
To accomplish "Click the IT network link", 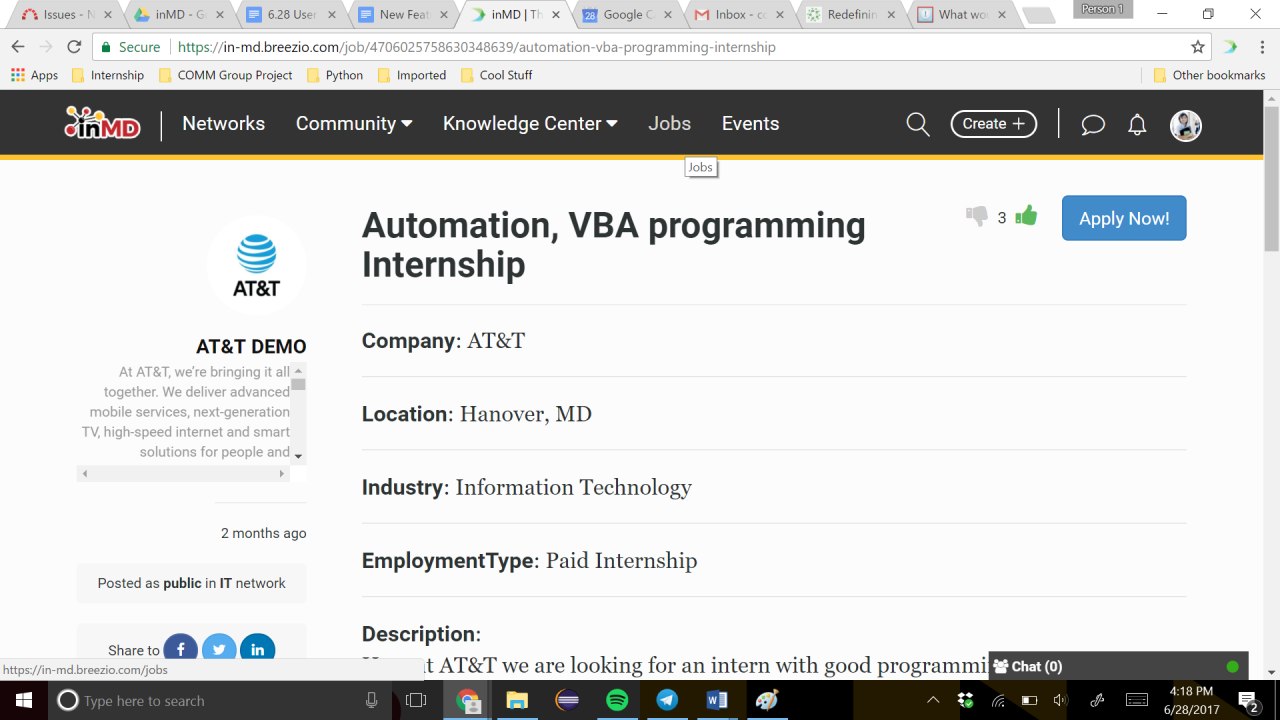I will [x=226, y=583].
